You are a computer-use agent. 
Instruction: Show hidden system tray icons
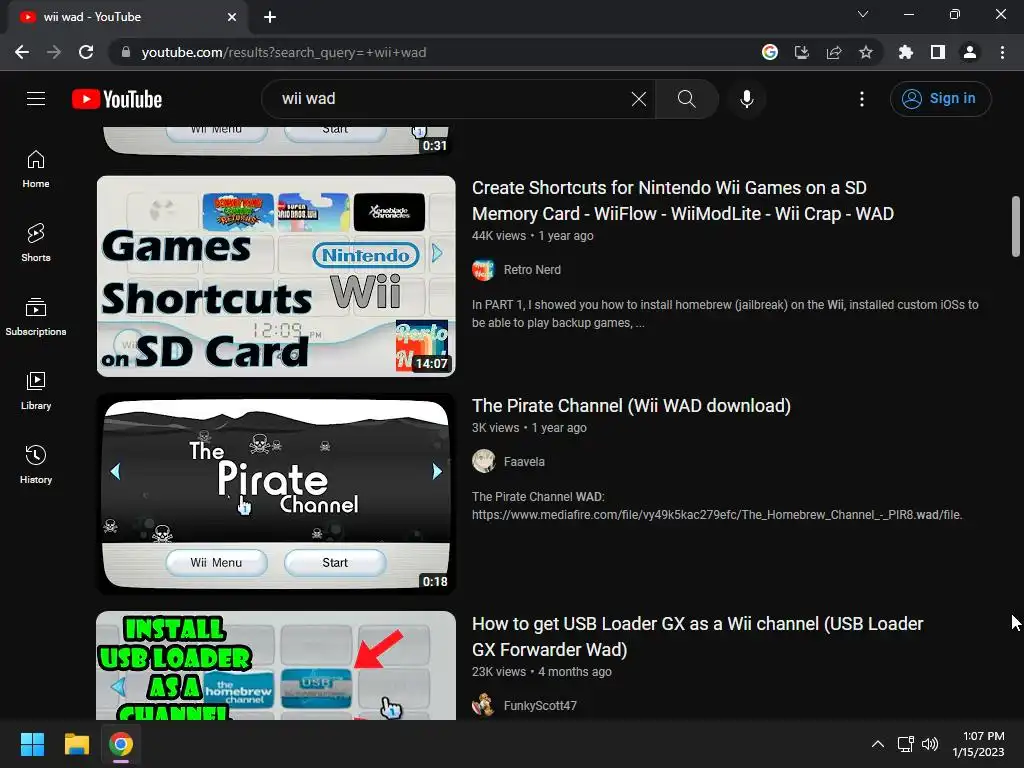tap(878, 744)
